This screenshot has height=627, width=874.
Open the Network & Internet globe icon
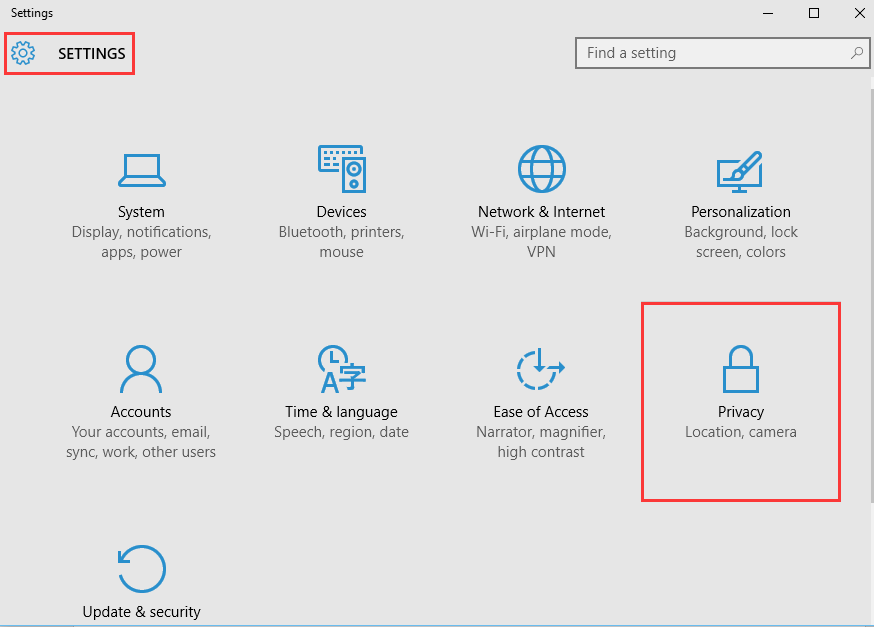[541, 168]
